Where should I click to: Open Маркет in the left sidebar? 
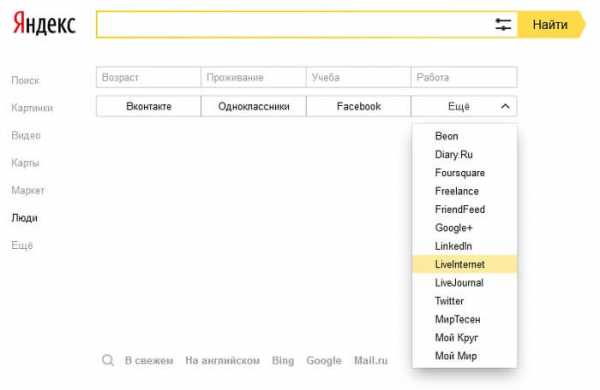(28, 190)
